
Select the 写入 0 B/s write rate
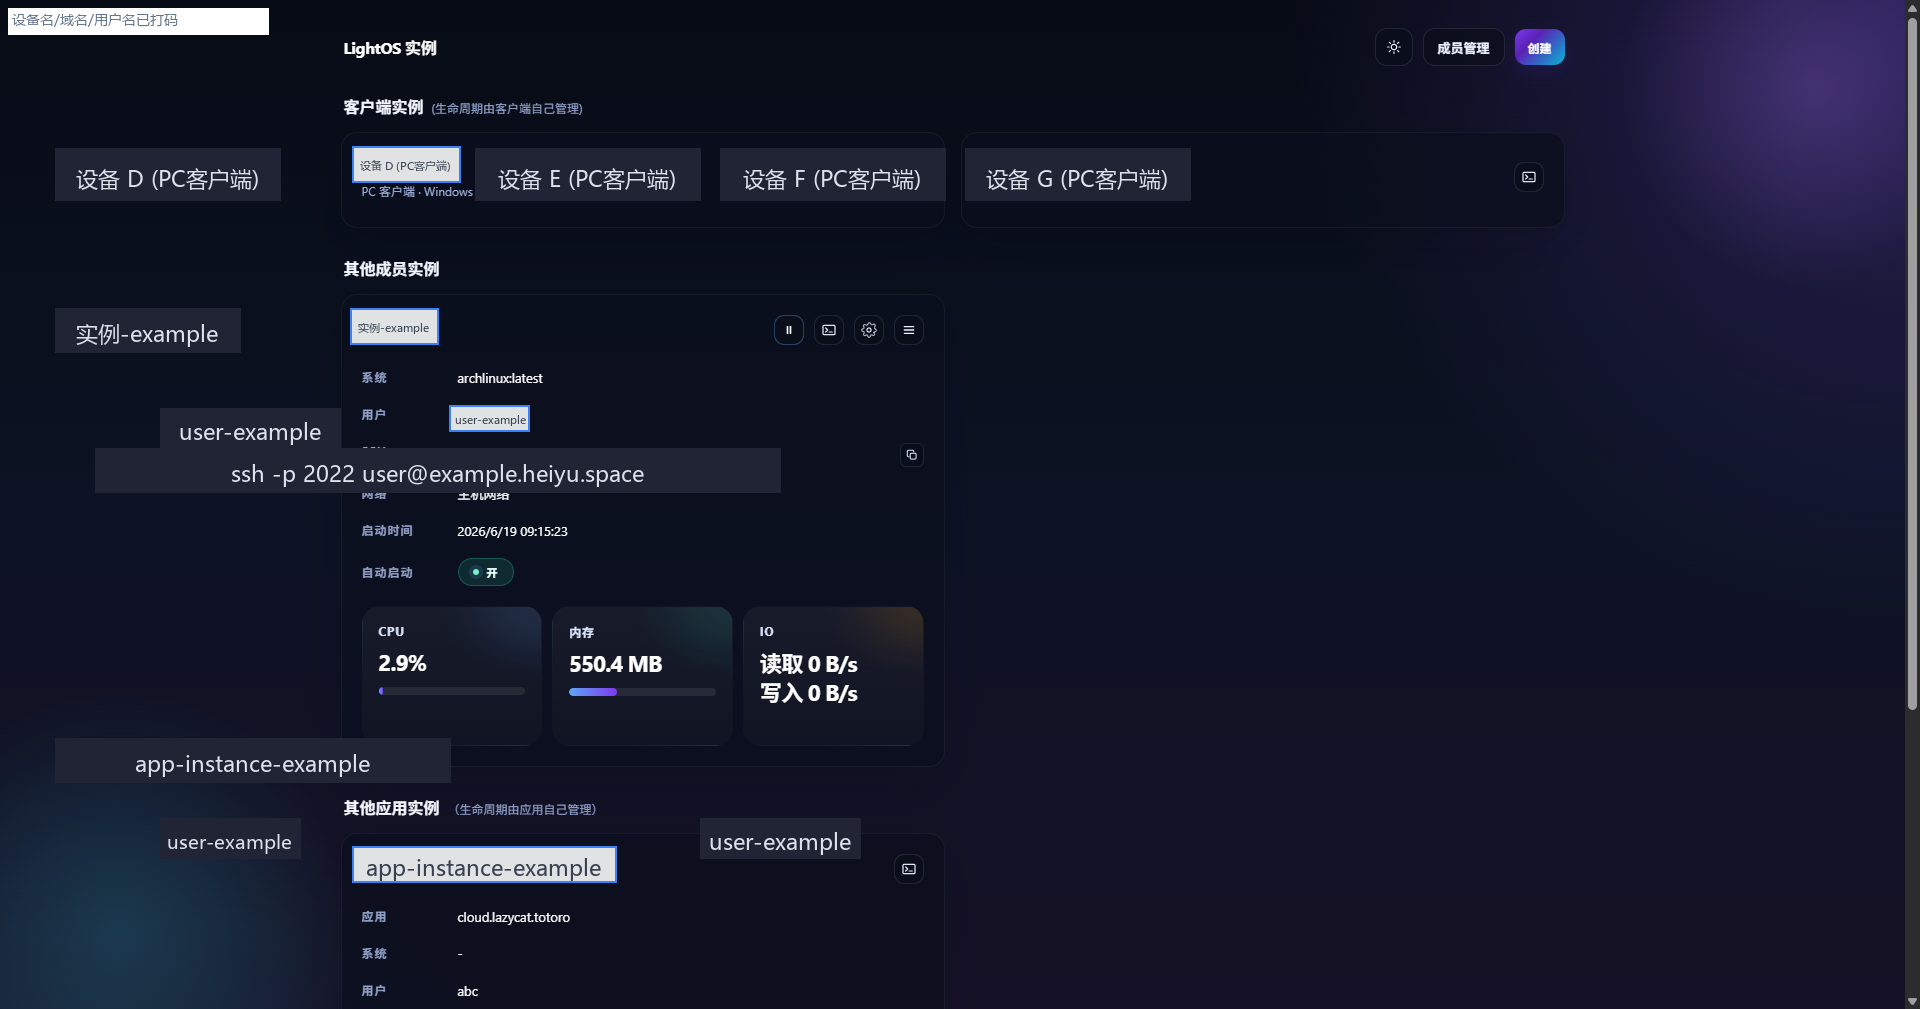click(x=808, y=693)
